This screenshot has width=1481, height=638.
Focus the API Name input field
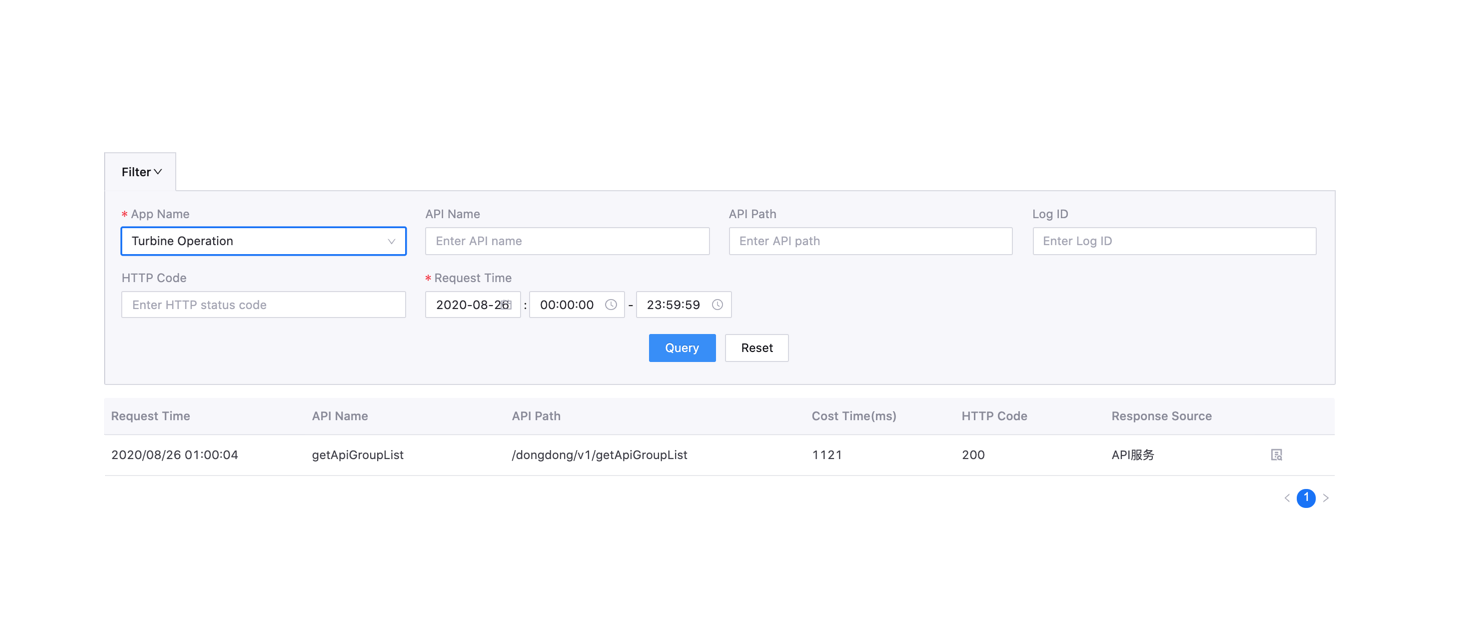[567, 241]
